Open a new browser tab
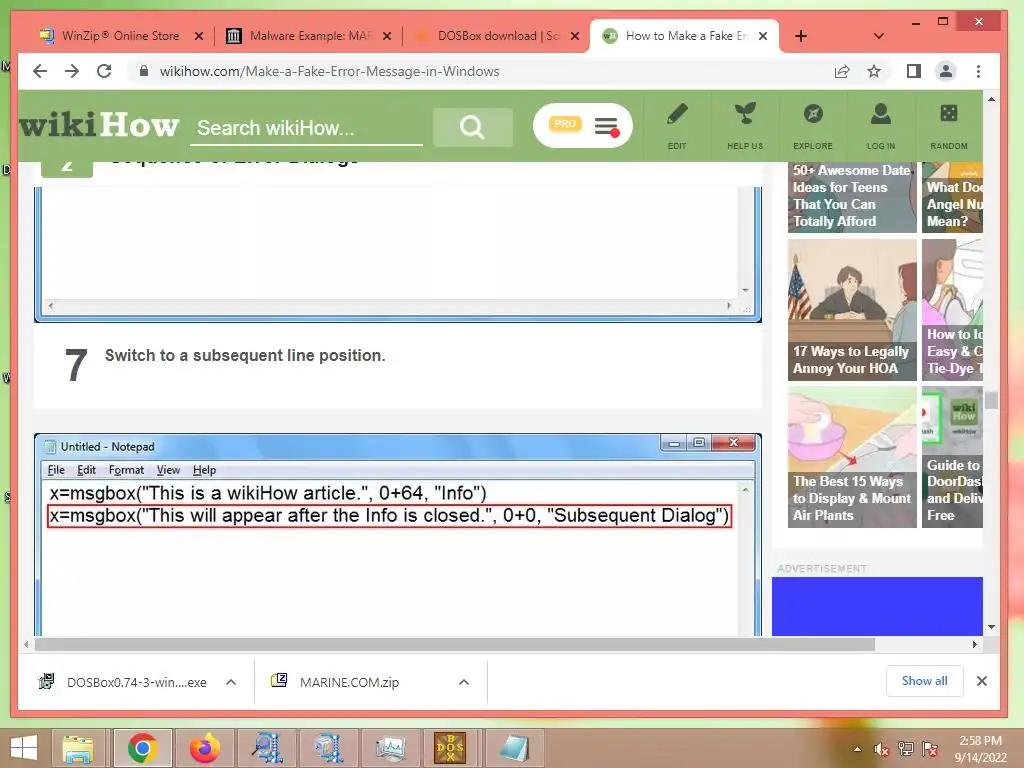 click(x=801, y=36)
